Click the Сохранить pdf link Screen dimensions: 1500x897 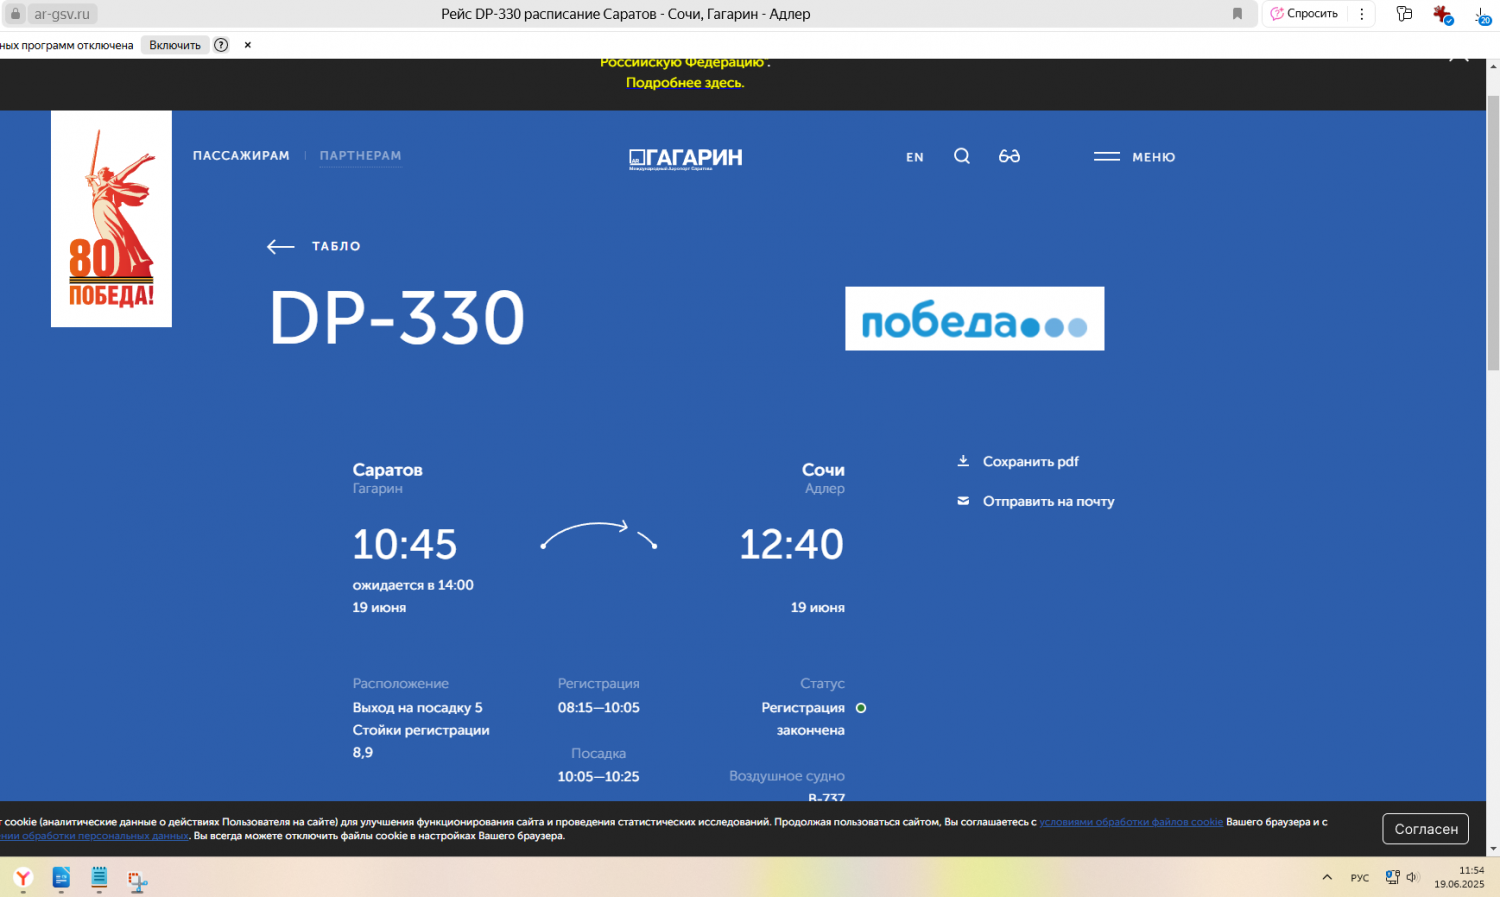[x=1018, y=461]
